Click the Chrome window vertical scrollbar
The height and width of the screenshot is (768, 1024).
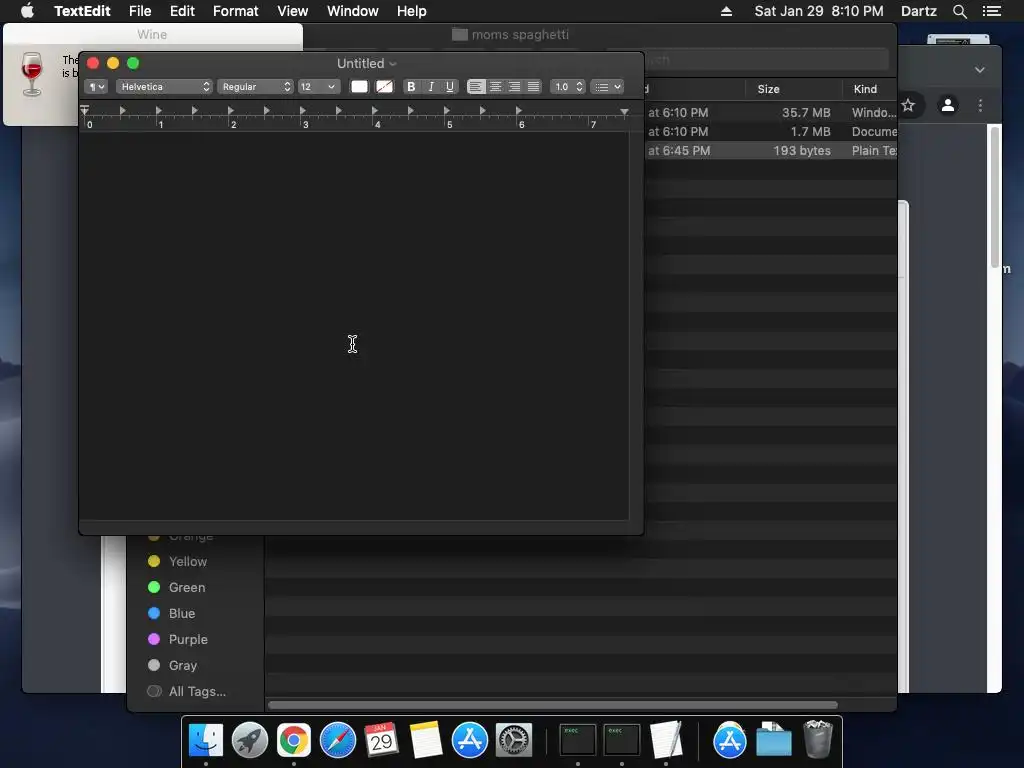995,196
